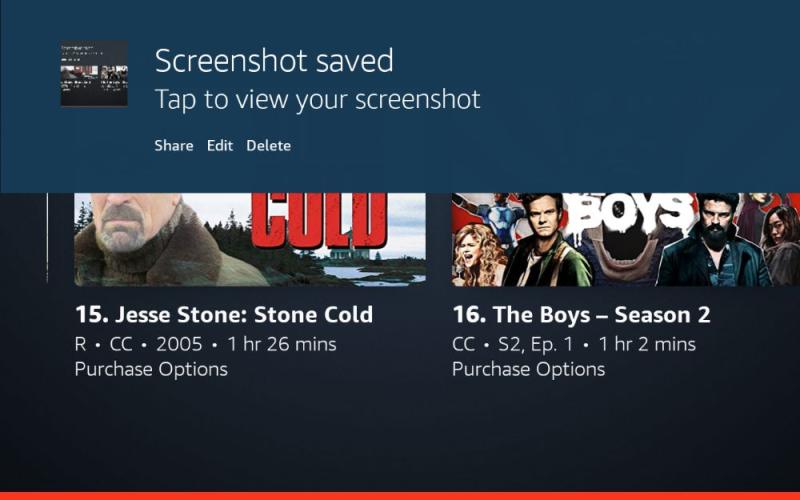Tap The Boys S2, Ep. 1 details line
This screenshot has height=500, width=800.
(574, 344)
